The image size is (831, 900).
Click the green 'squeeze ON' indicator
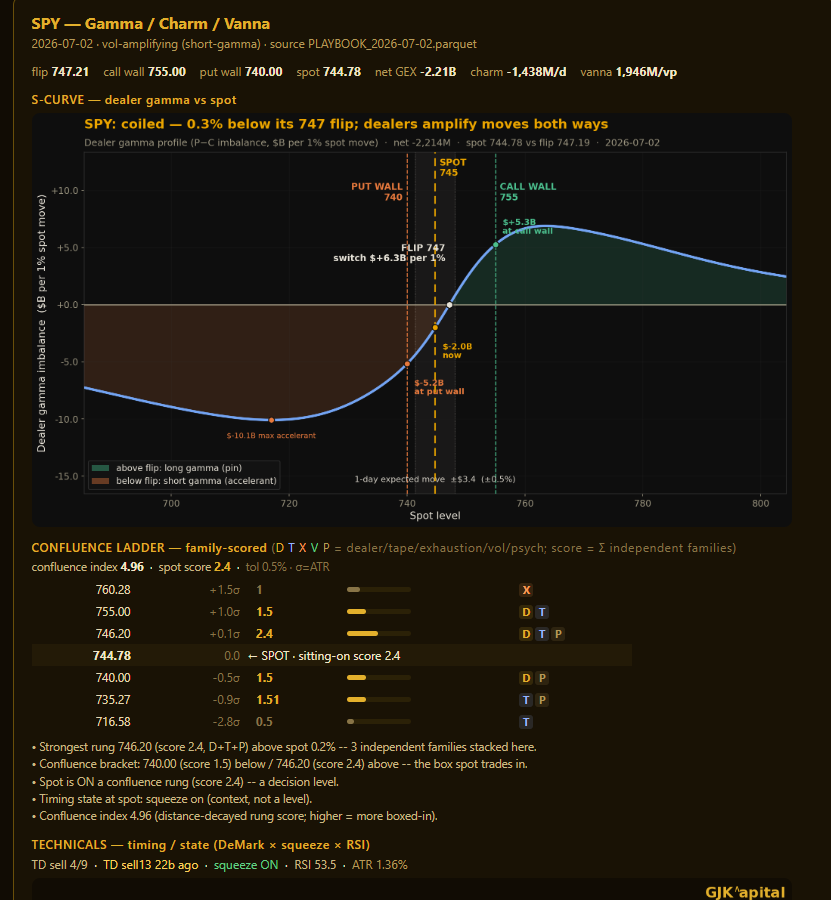(x=246, y=865)
